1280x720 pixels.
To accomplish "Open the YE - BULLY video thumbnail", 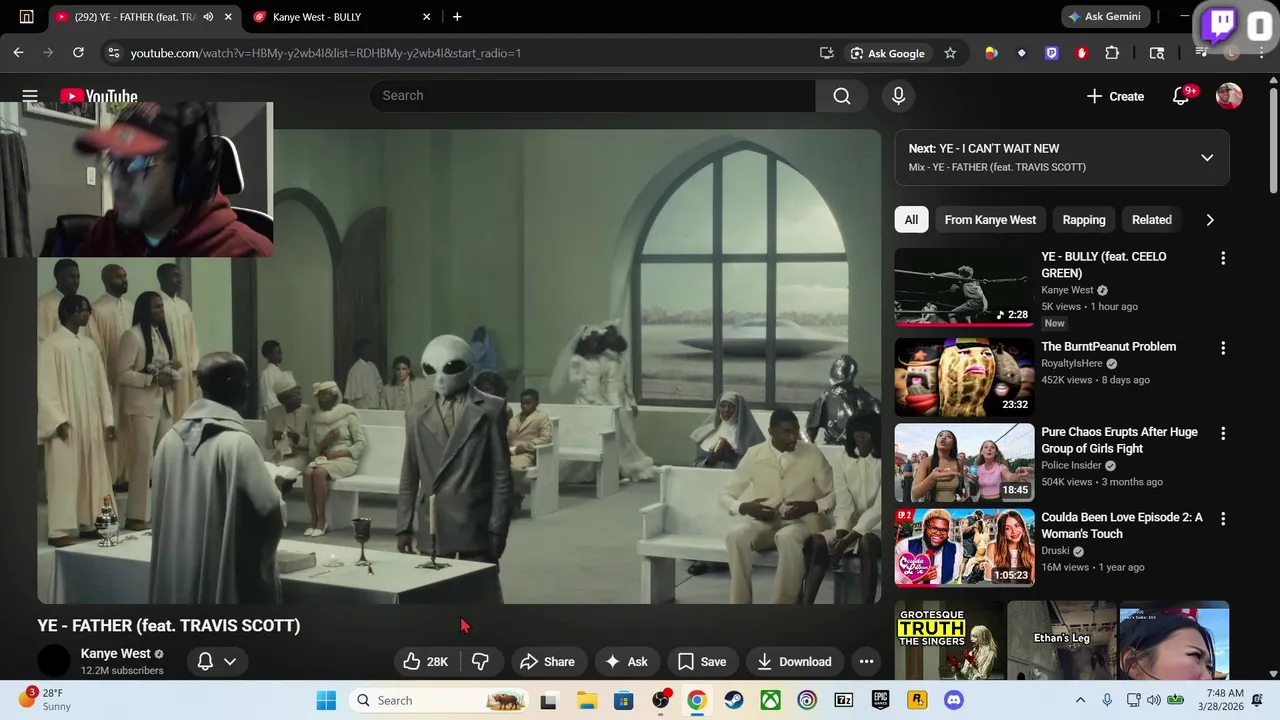I will pos(964,288).
